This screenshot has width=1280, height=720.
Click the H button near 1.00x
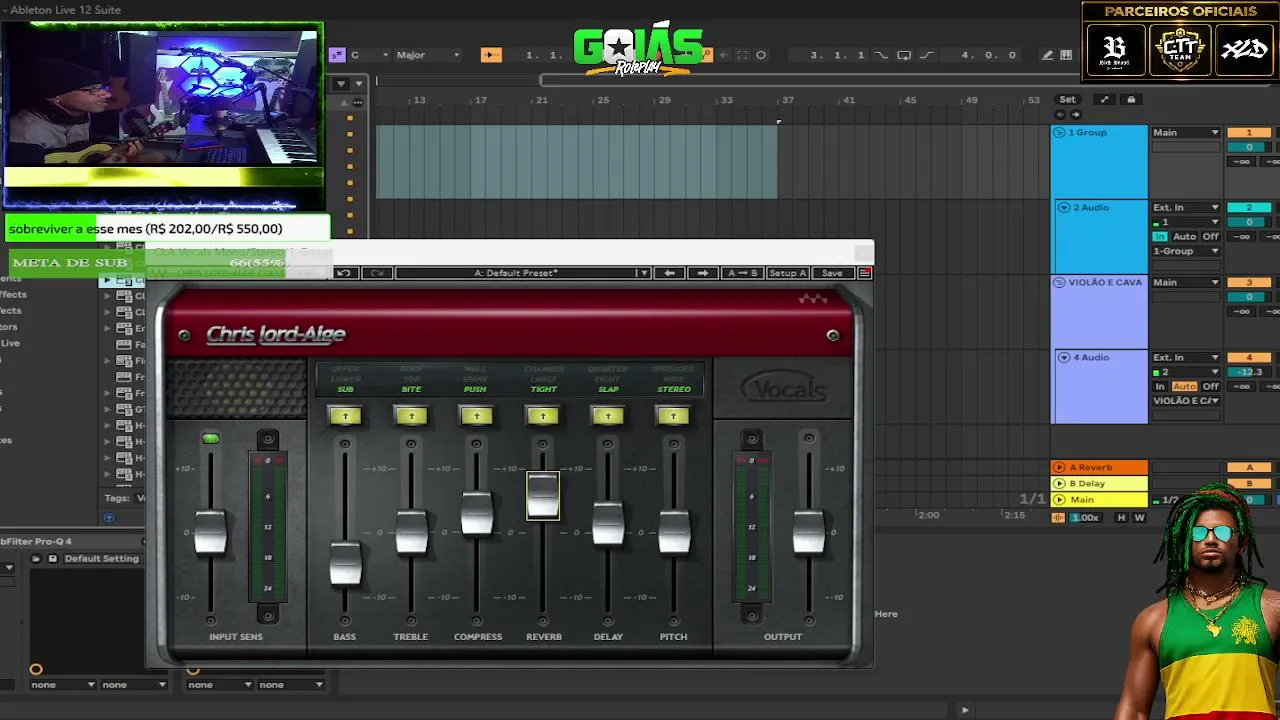[1121, 518]
